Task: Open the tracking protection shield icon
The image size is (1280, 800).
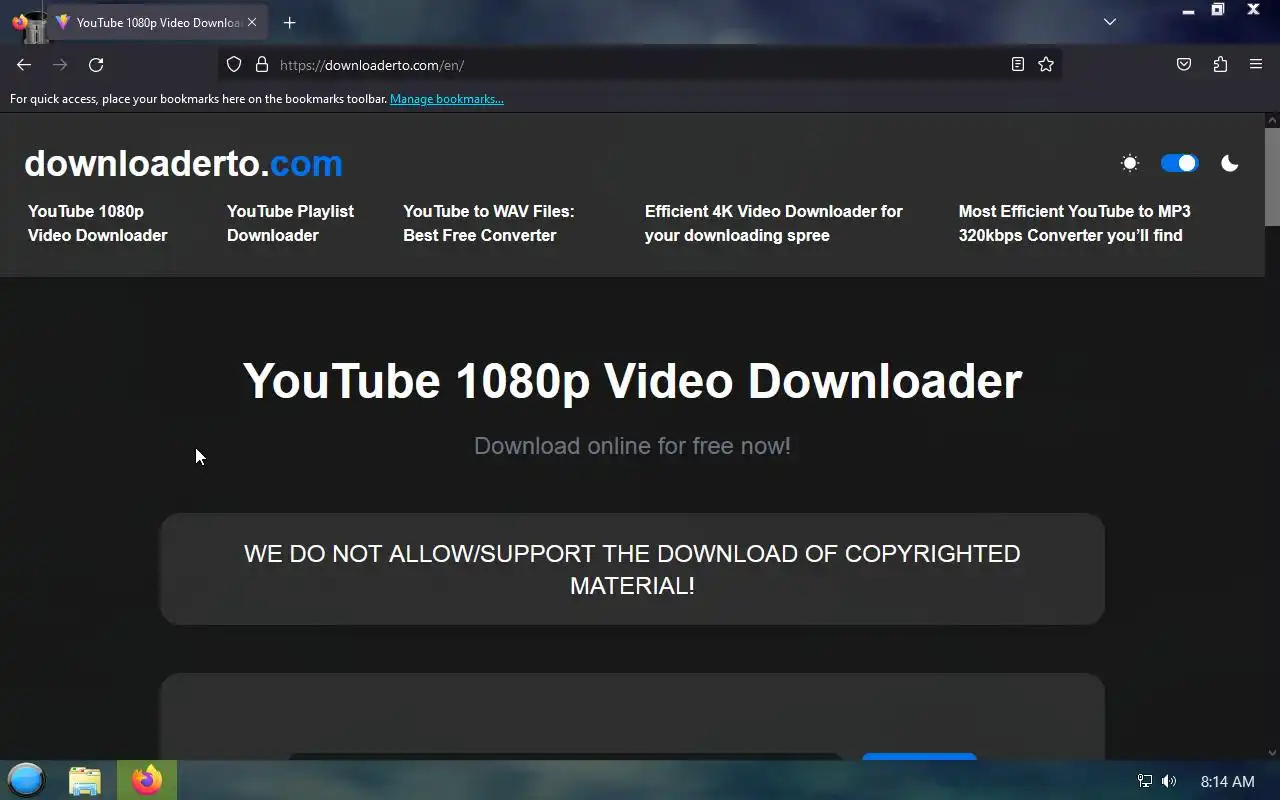Action: click(x=234, y=65)
